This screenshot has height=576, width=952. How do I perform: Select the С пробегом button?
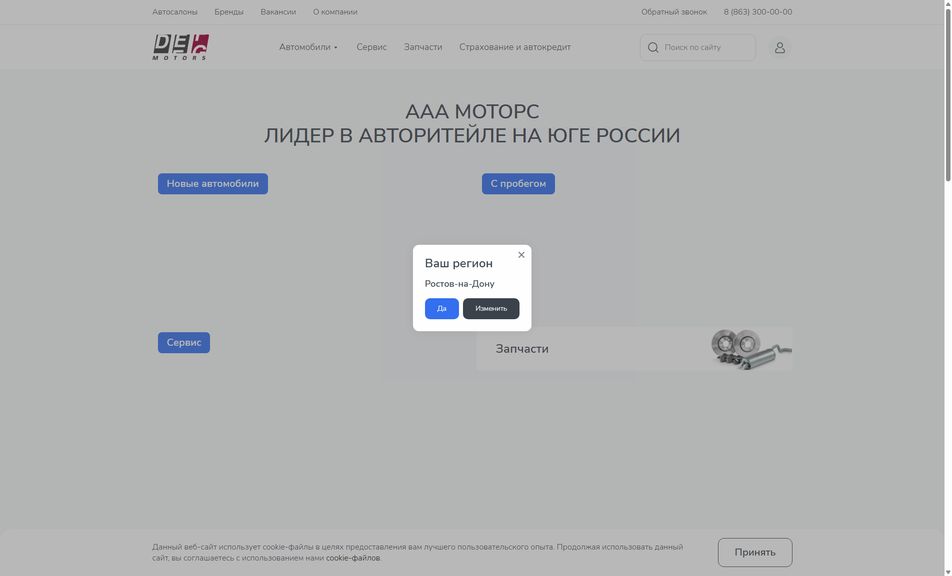[518, 184]
